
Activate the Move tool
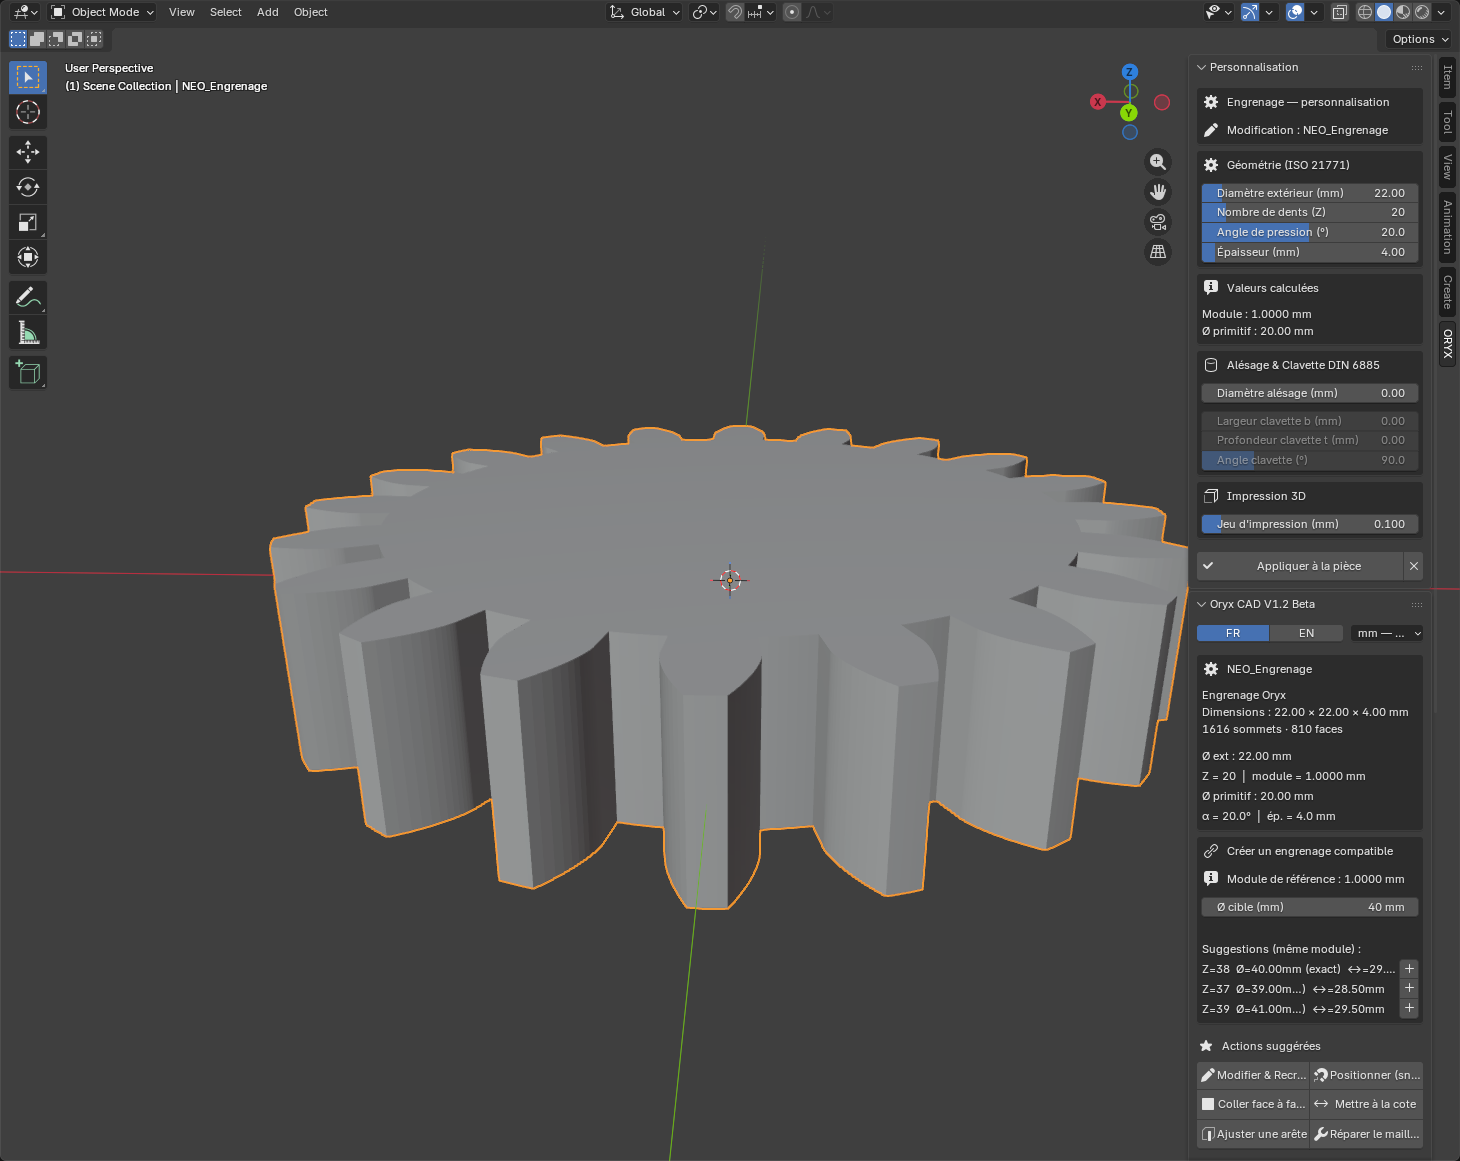coord(28,152)
